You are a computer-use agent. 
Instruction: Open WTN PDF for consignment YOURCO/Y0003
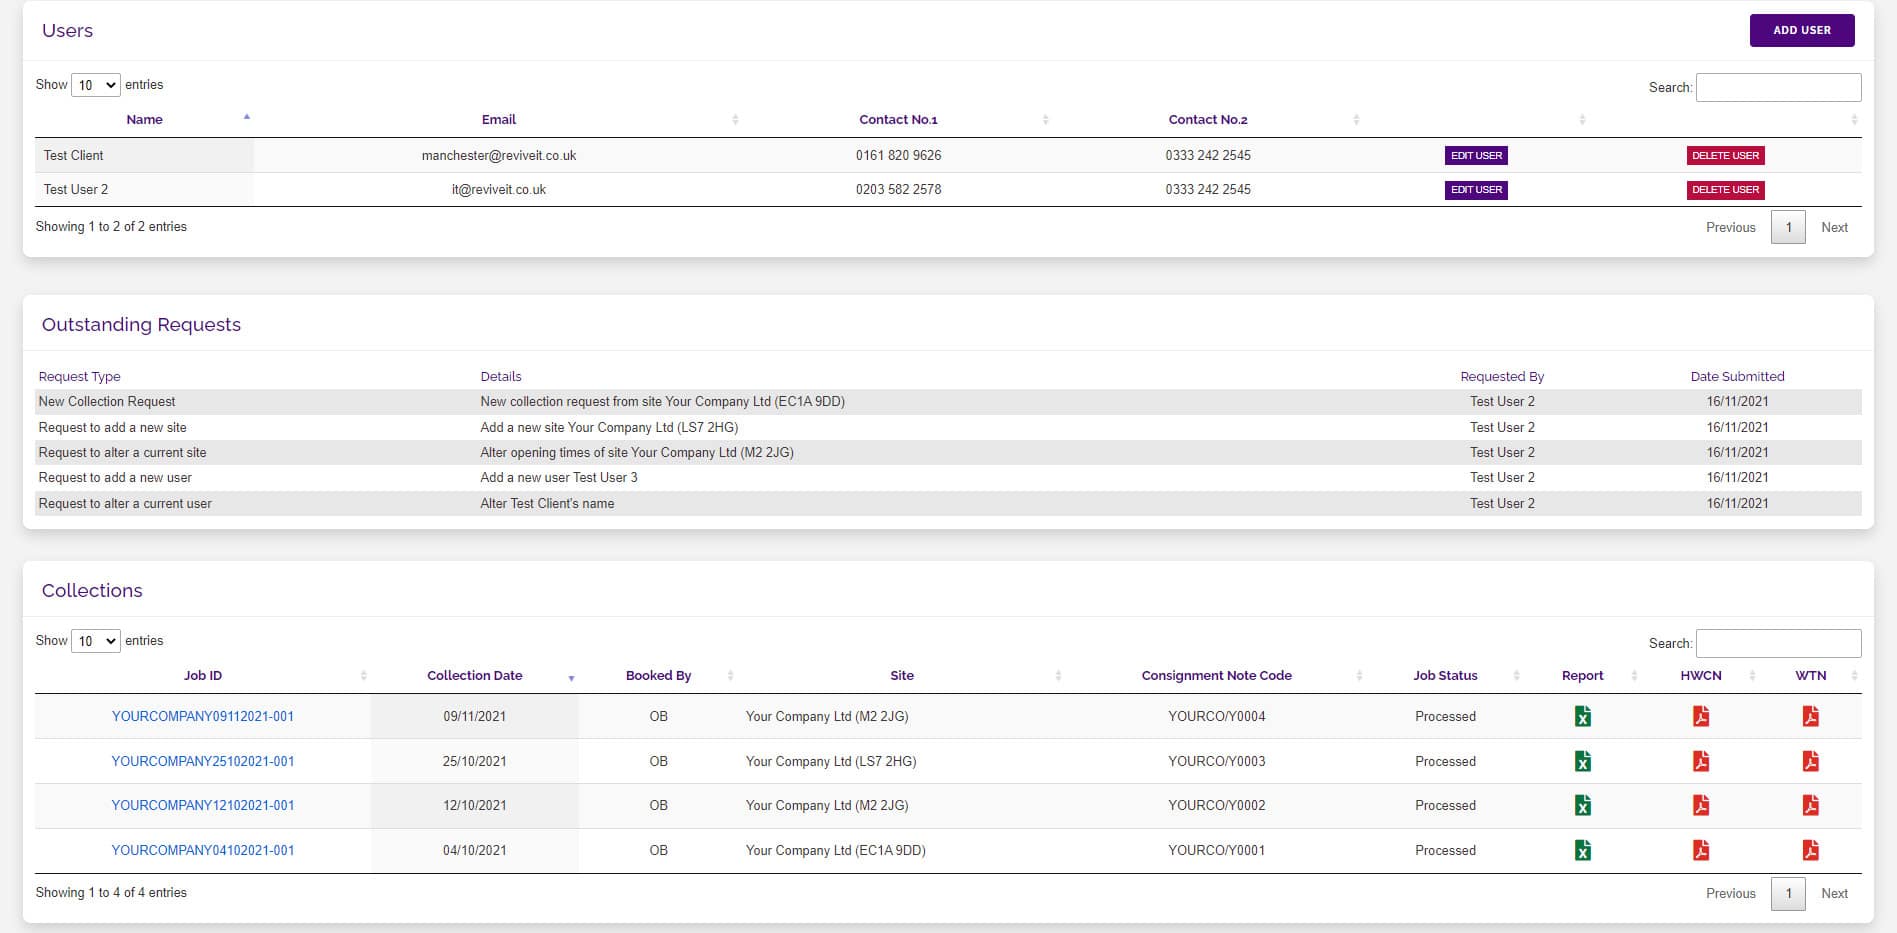[1810, 761]
